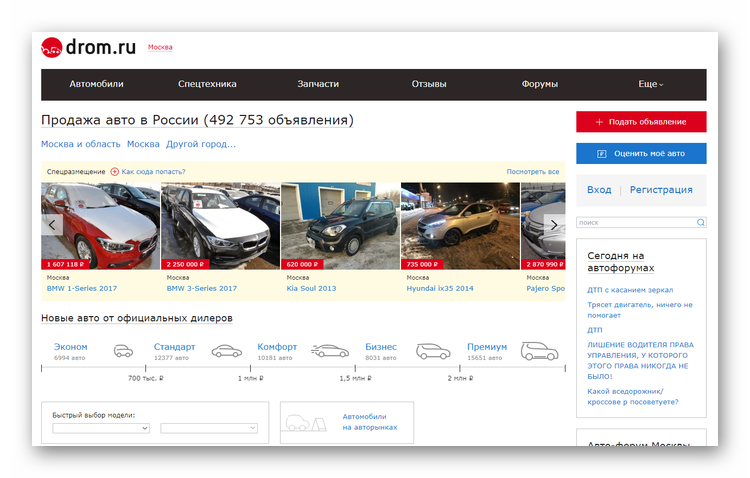Open ДТП с касанием зеркал topic

click(x=630, y=290)
